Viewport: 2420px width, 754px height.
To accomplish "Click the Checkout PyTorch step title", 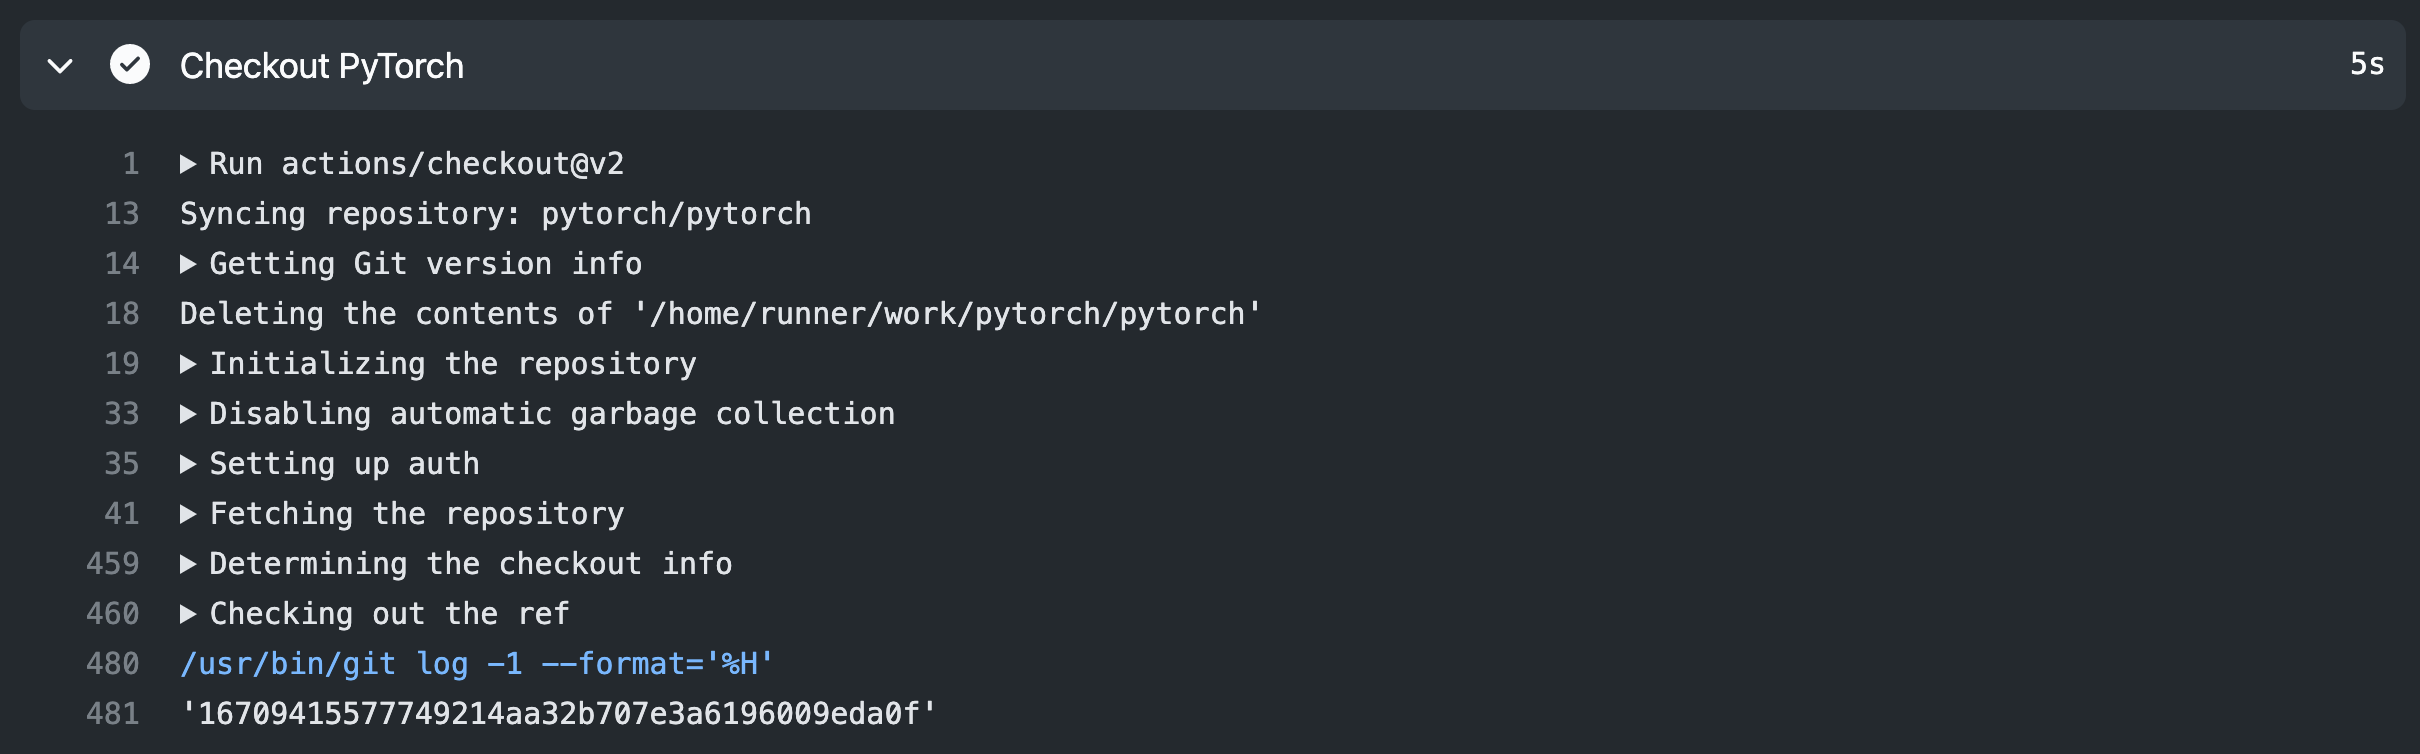I will pyautogui.click(x=321, y=66).
